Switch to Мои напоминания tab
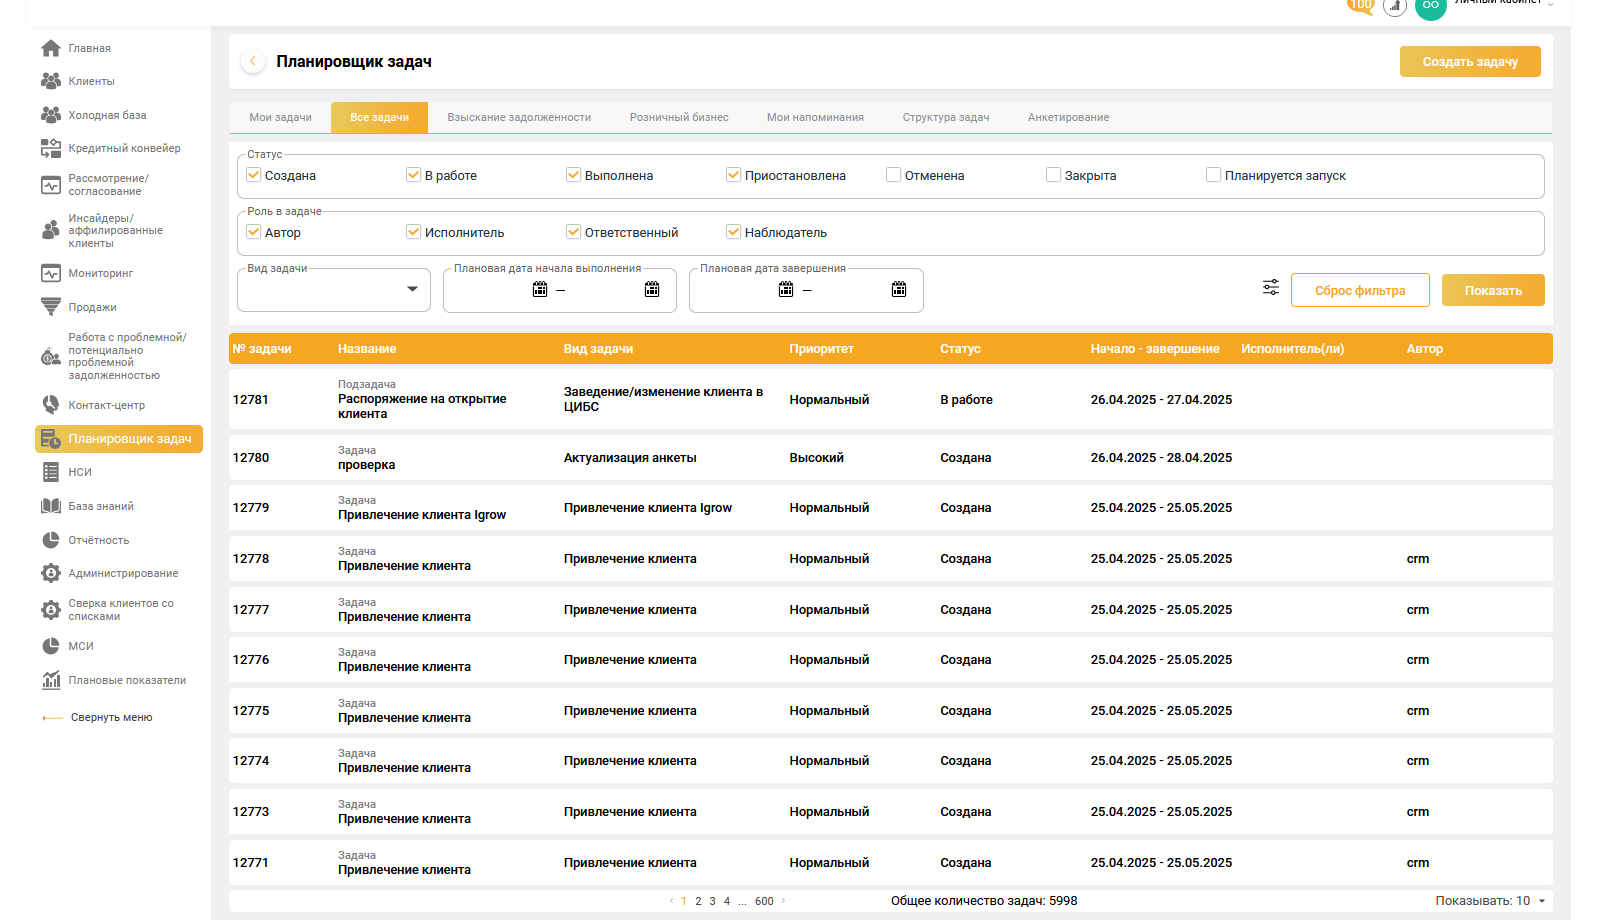This screenshot has width=1608, height=920. point(815,117)
